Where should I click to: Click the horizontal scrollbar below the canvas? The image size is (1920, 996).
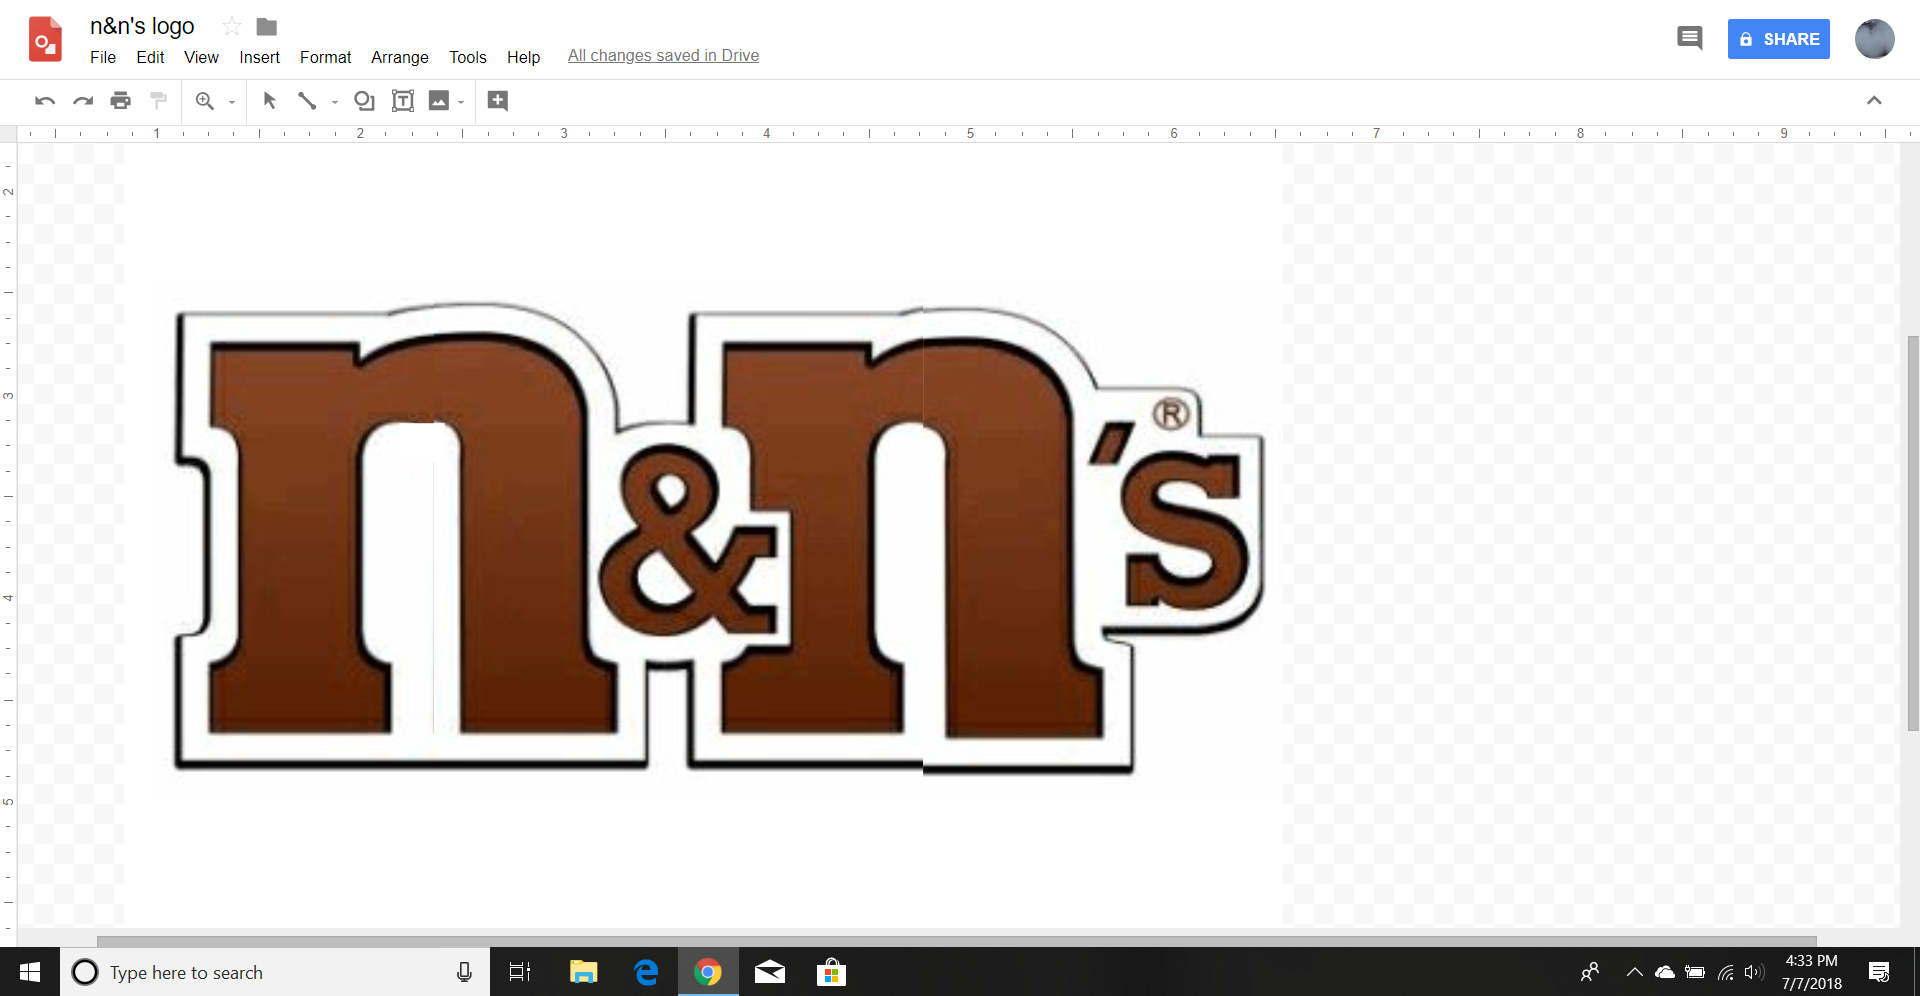[957, 941]
